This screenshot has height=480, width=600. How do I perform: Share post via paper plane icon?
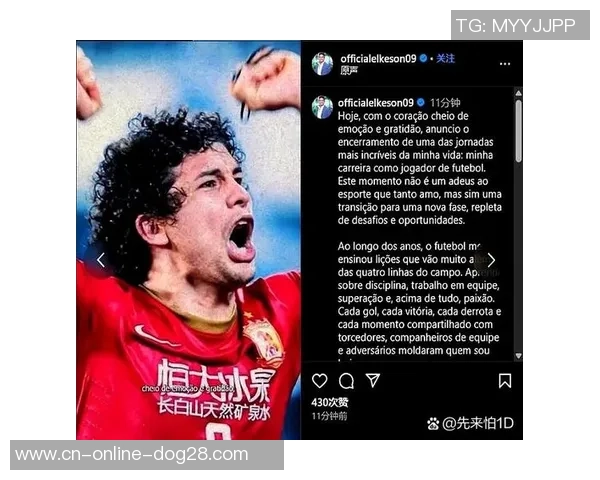tap(373, 380)
